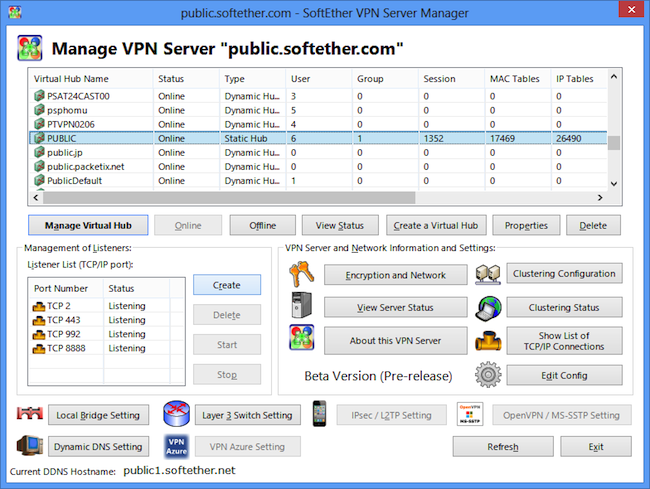Click the keys icon beside Encryption and Network
The width and height of the screenshot is (650, 489).
pos(301,274)
